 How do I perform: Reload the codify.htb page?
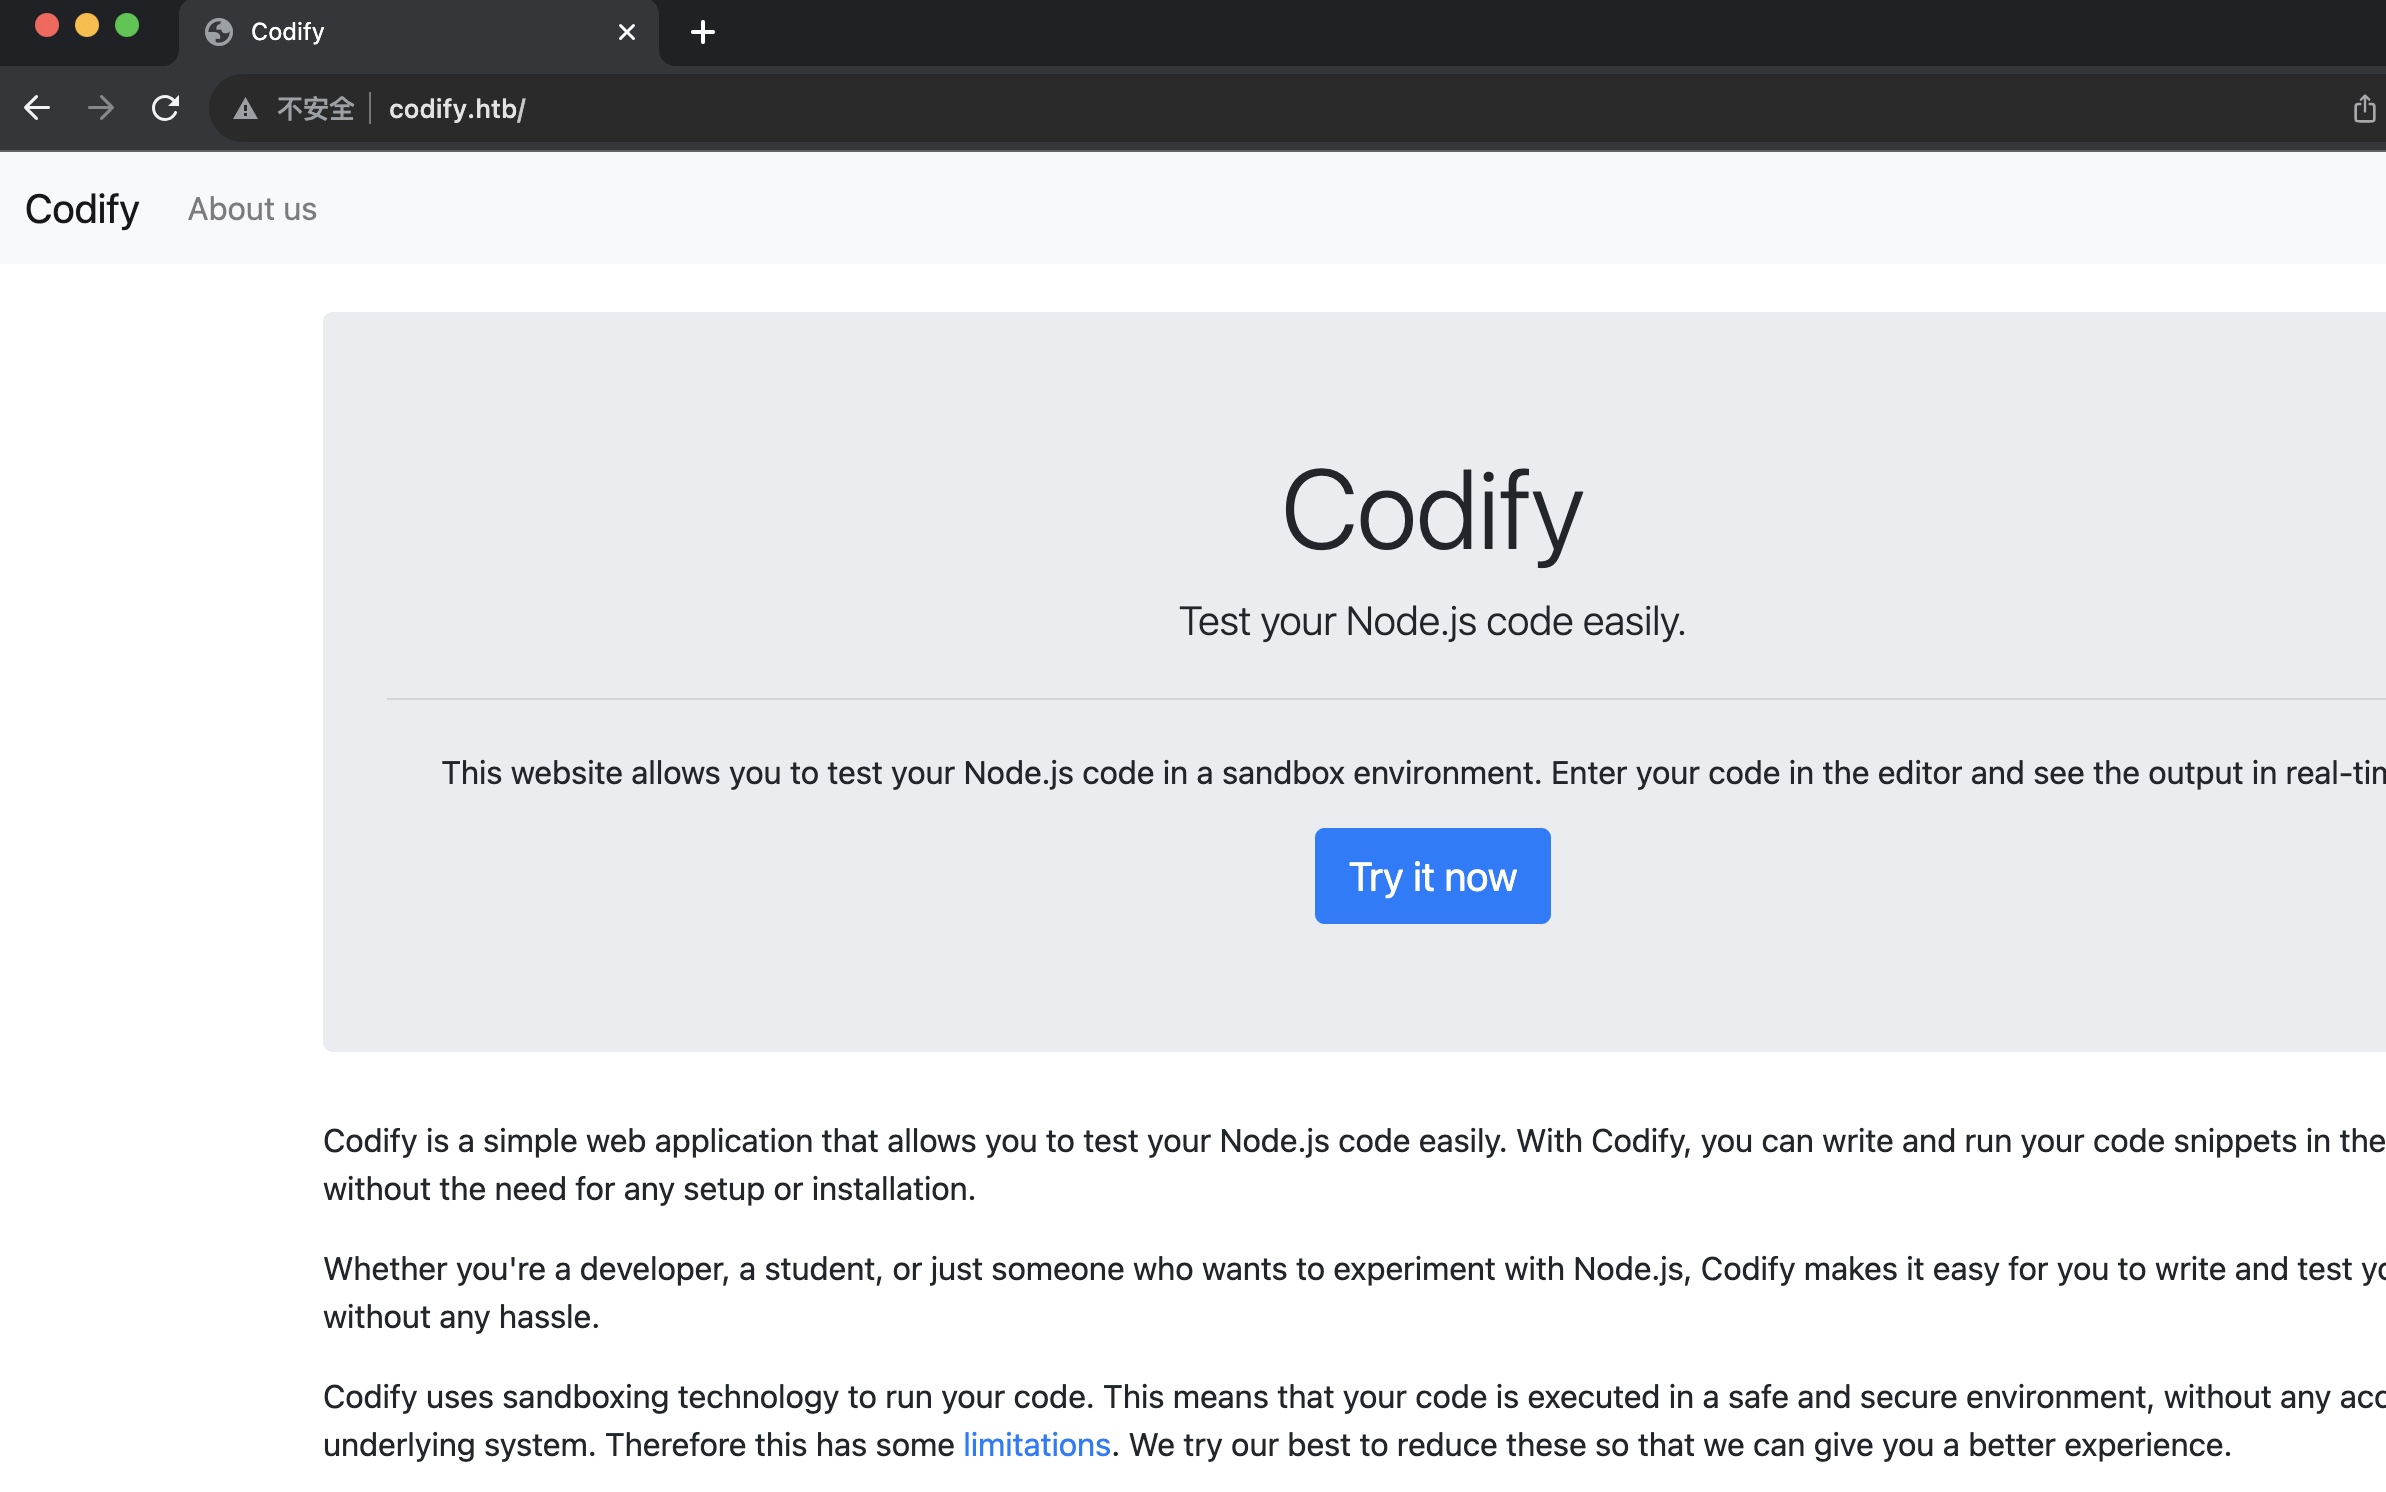pos(165,108)
